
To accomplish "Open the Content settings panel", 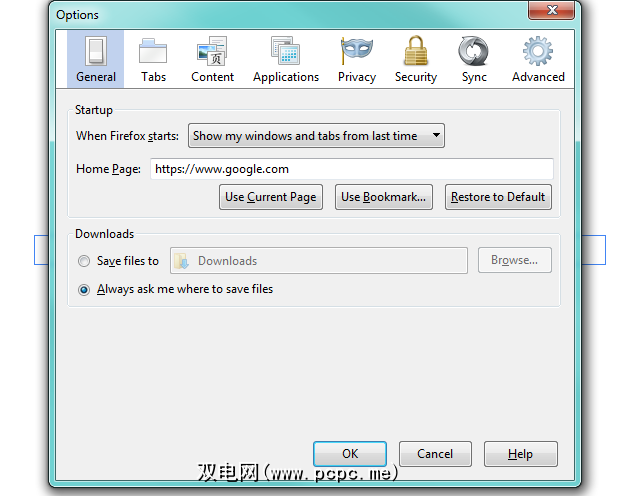I will [212, 59].
